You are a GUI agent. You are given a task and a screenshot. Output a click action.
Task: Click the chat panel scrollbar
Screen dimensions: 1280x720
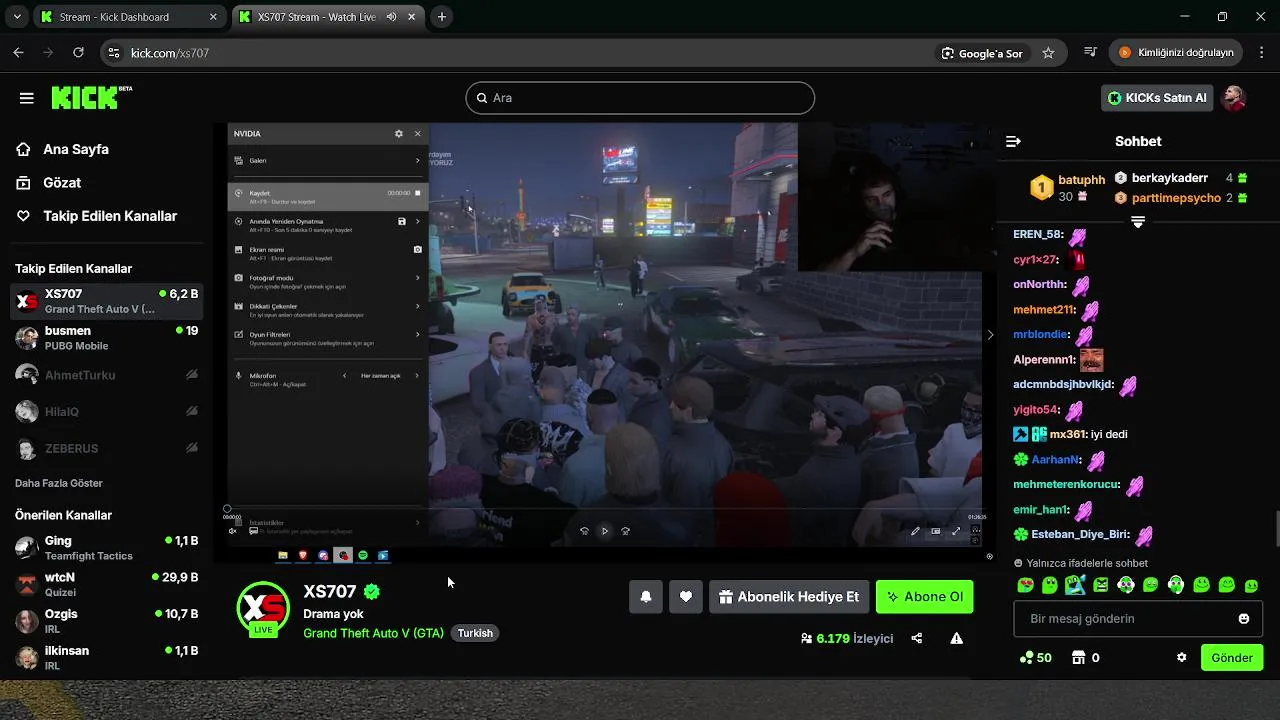(1277, 528)
